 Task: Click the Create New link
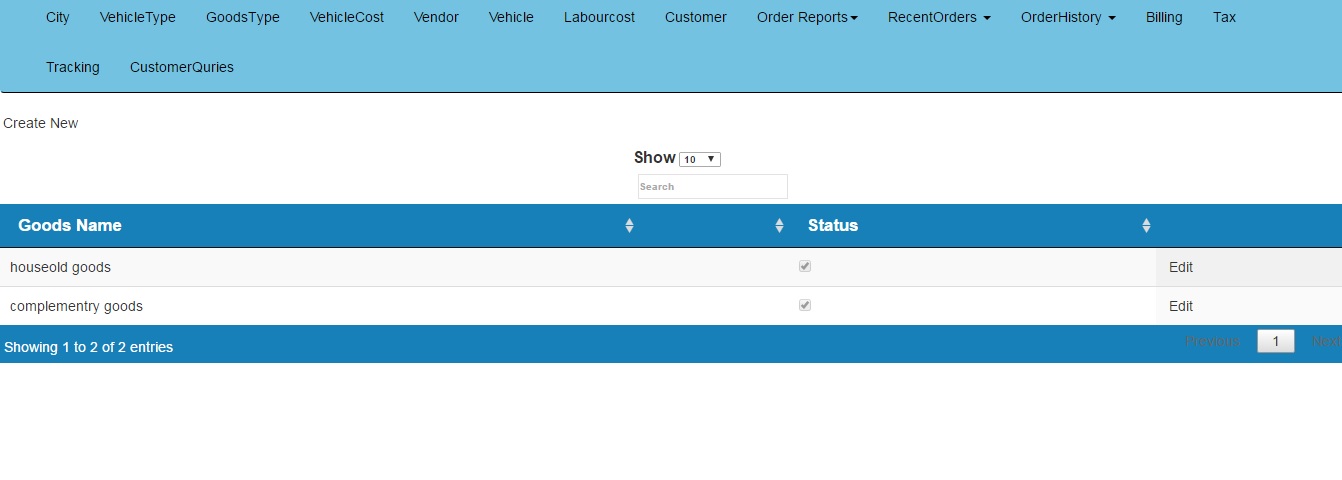(41, 123)
